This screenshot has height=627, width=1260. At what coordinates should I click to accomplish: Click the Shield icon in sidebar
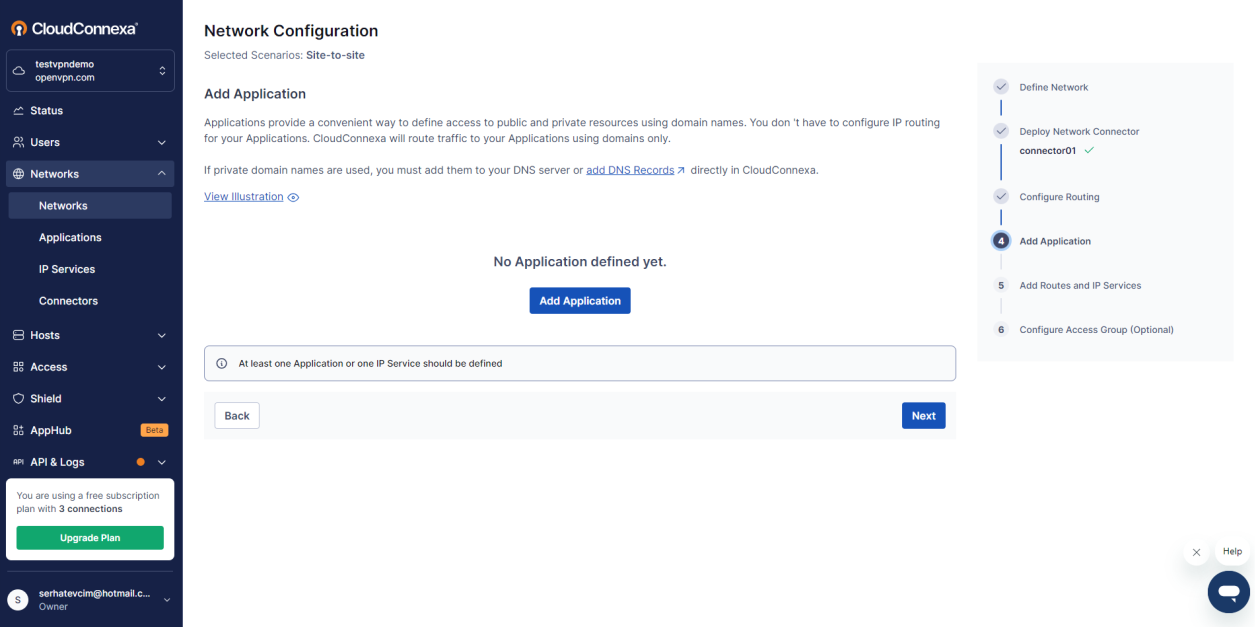pyautogui.click(x=19, y=399)
